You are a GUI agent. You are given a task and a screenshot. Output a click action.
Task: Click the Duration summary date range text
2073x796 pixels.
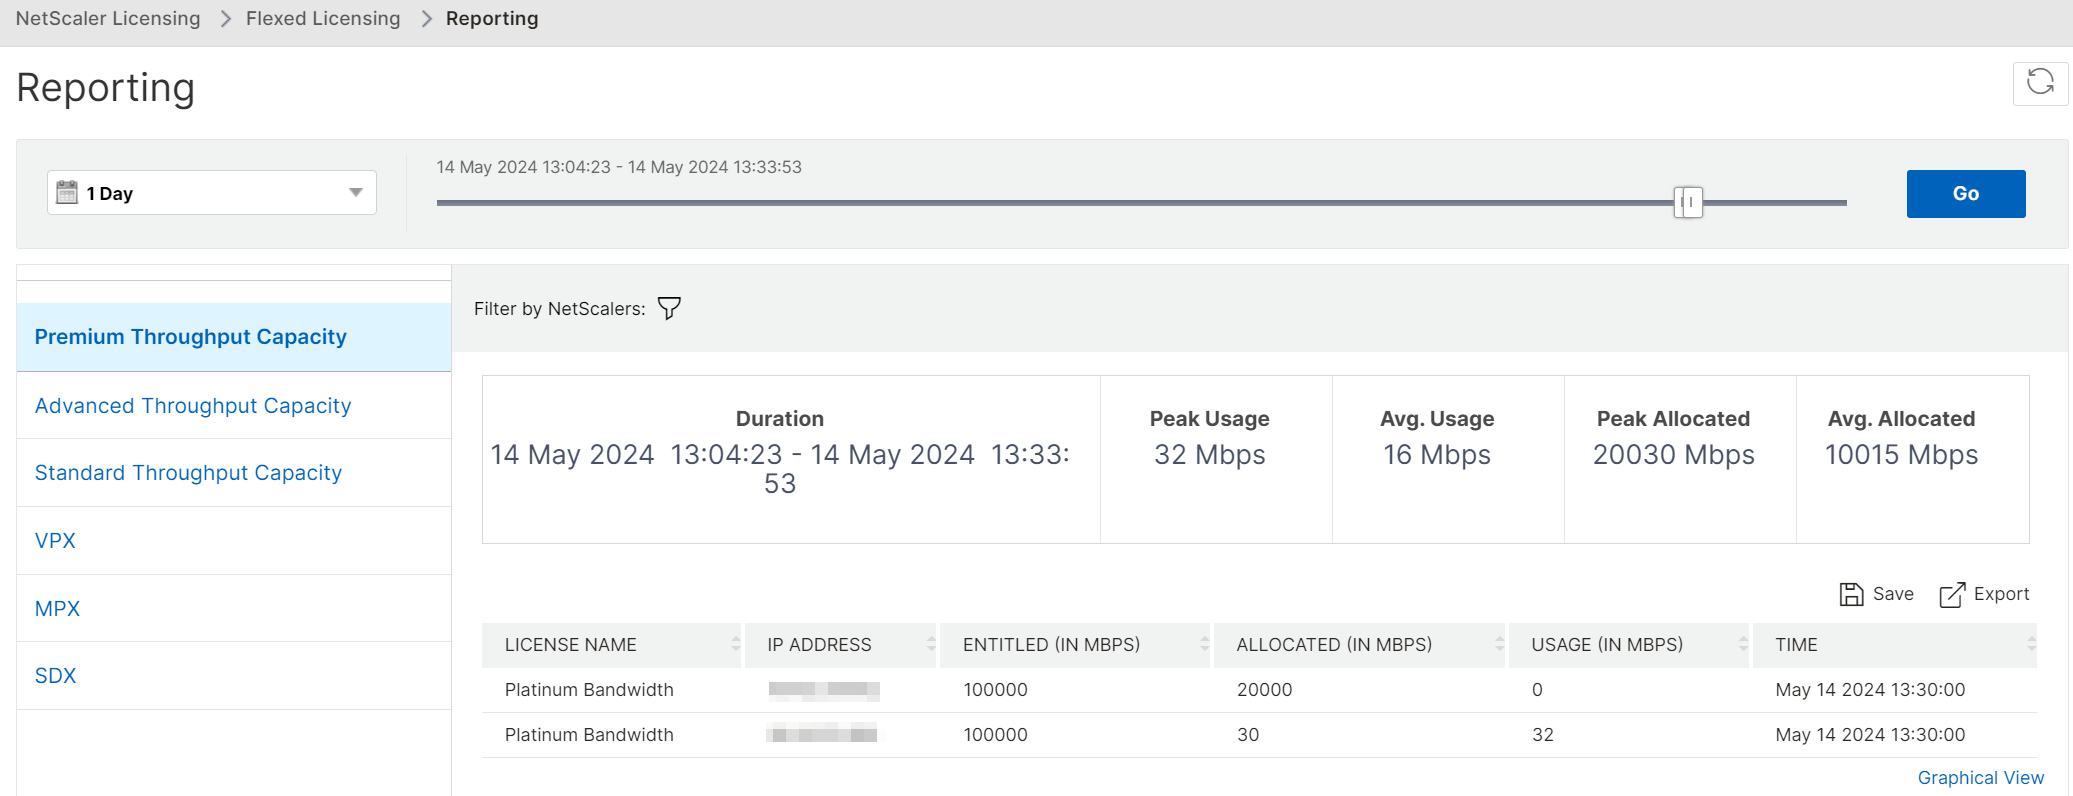780,469
